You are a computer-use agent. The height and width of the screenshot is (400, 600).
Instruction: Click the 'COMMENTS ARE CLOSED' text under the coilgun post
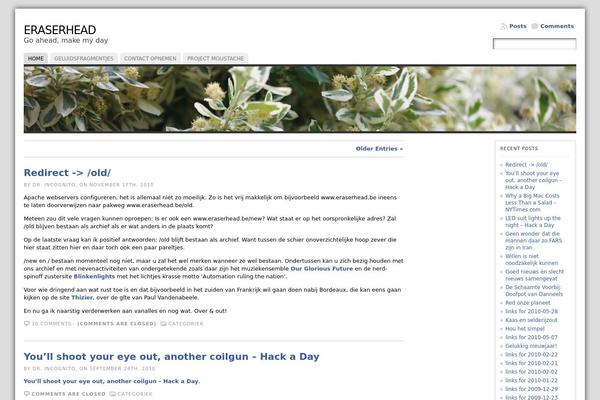pyautogui.click(x=68, y=394)
